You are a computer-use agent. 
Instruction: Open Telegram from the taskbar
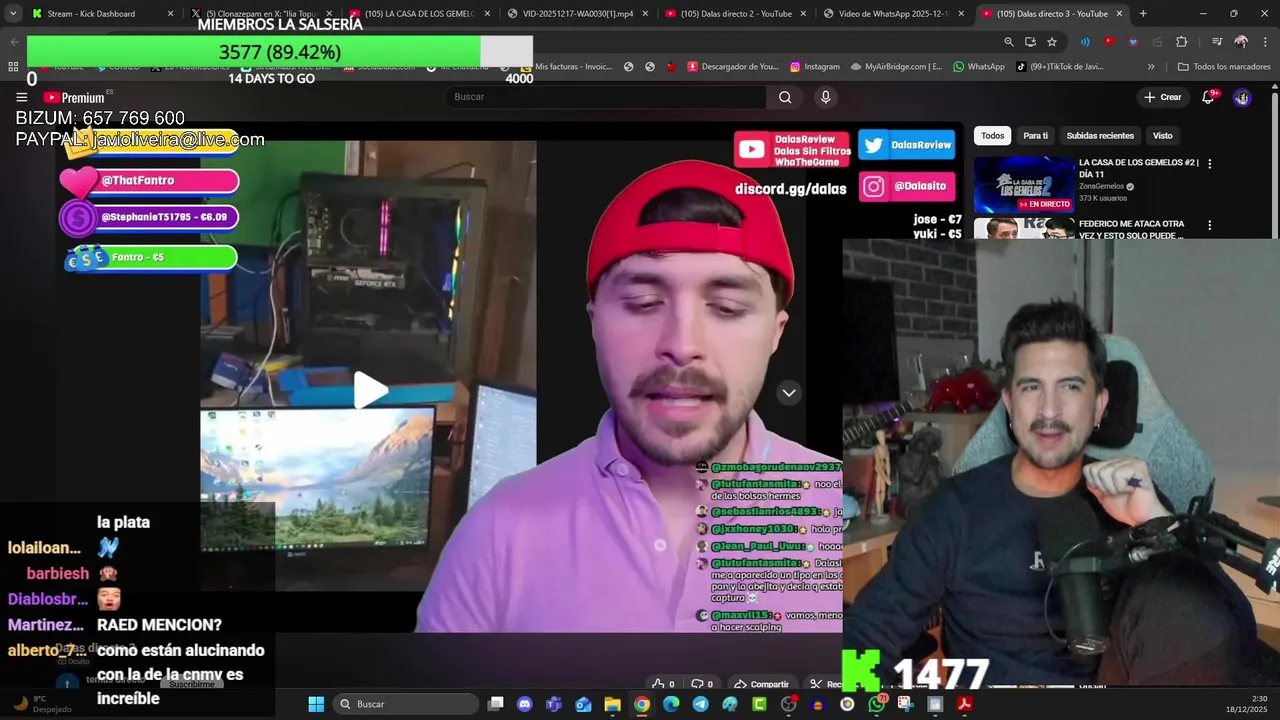700,704
